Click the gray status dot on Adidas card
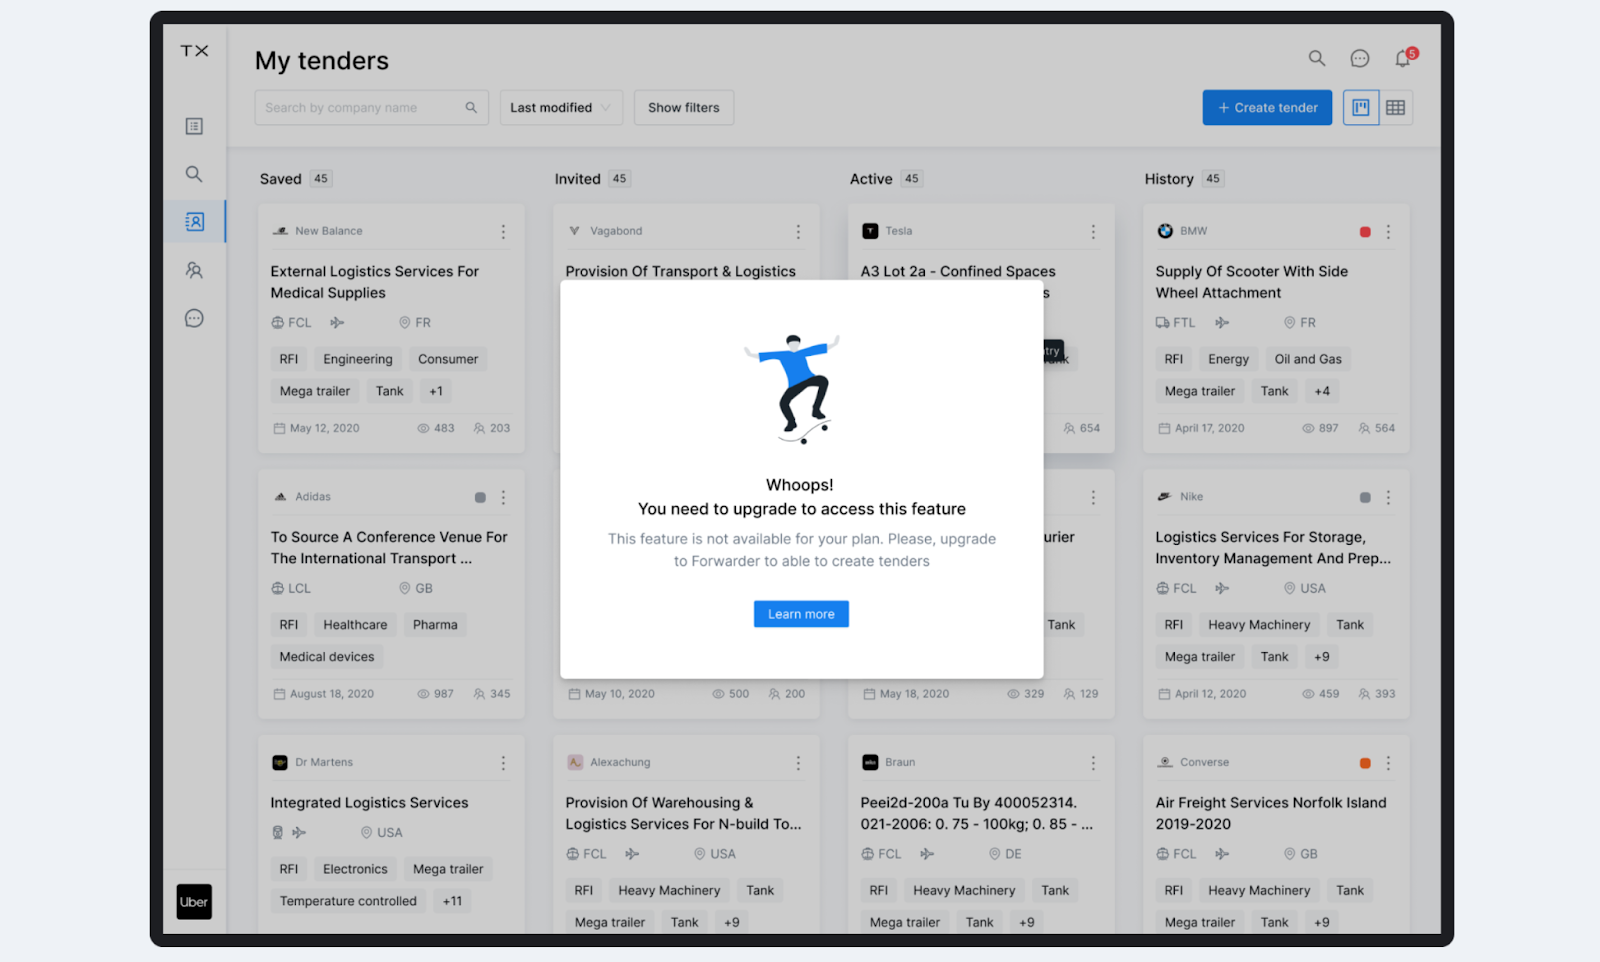1600x962 pixels. tap(480, 497)
